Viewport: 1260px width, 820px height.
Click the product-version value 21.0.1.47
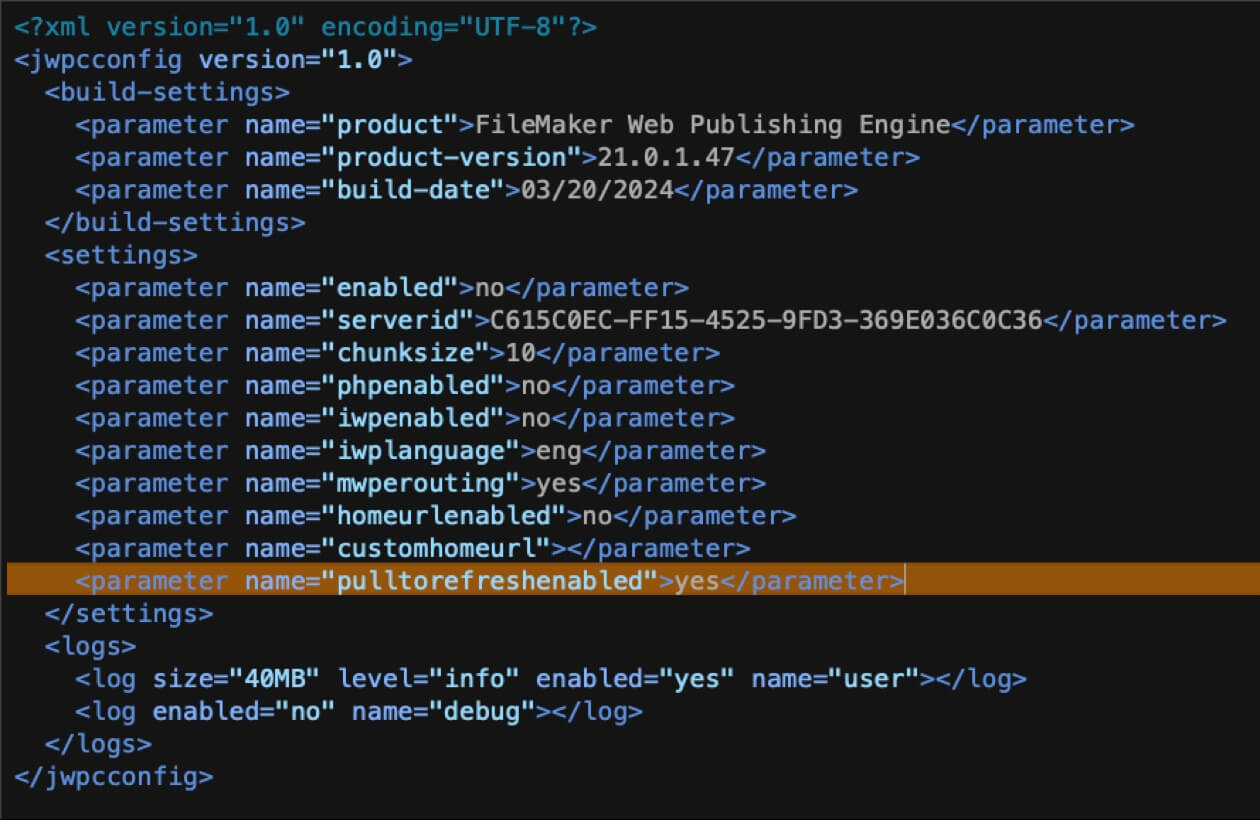660,157
